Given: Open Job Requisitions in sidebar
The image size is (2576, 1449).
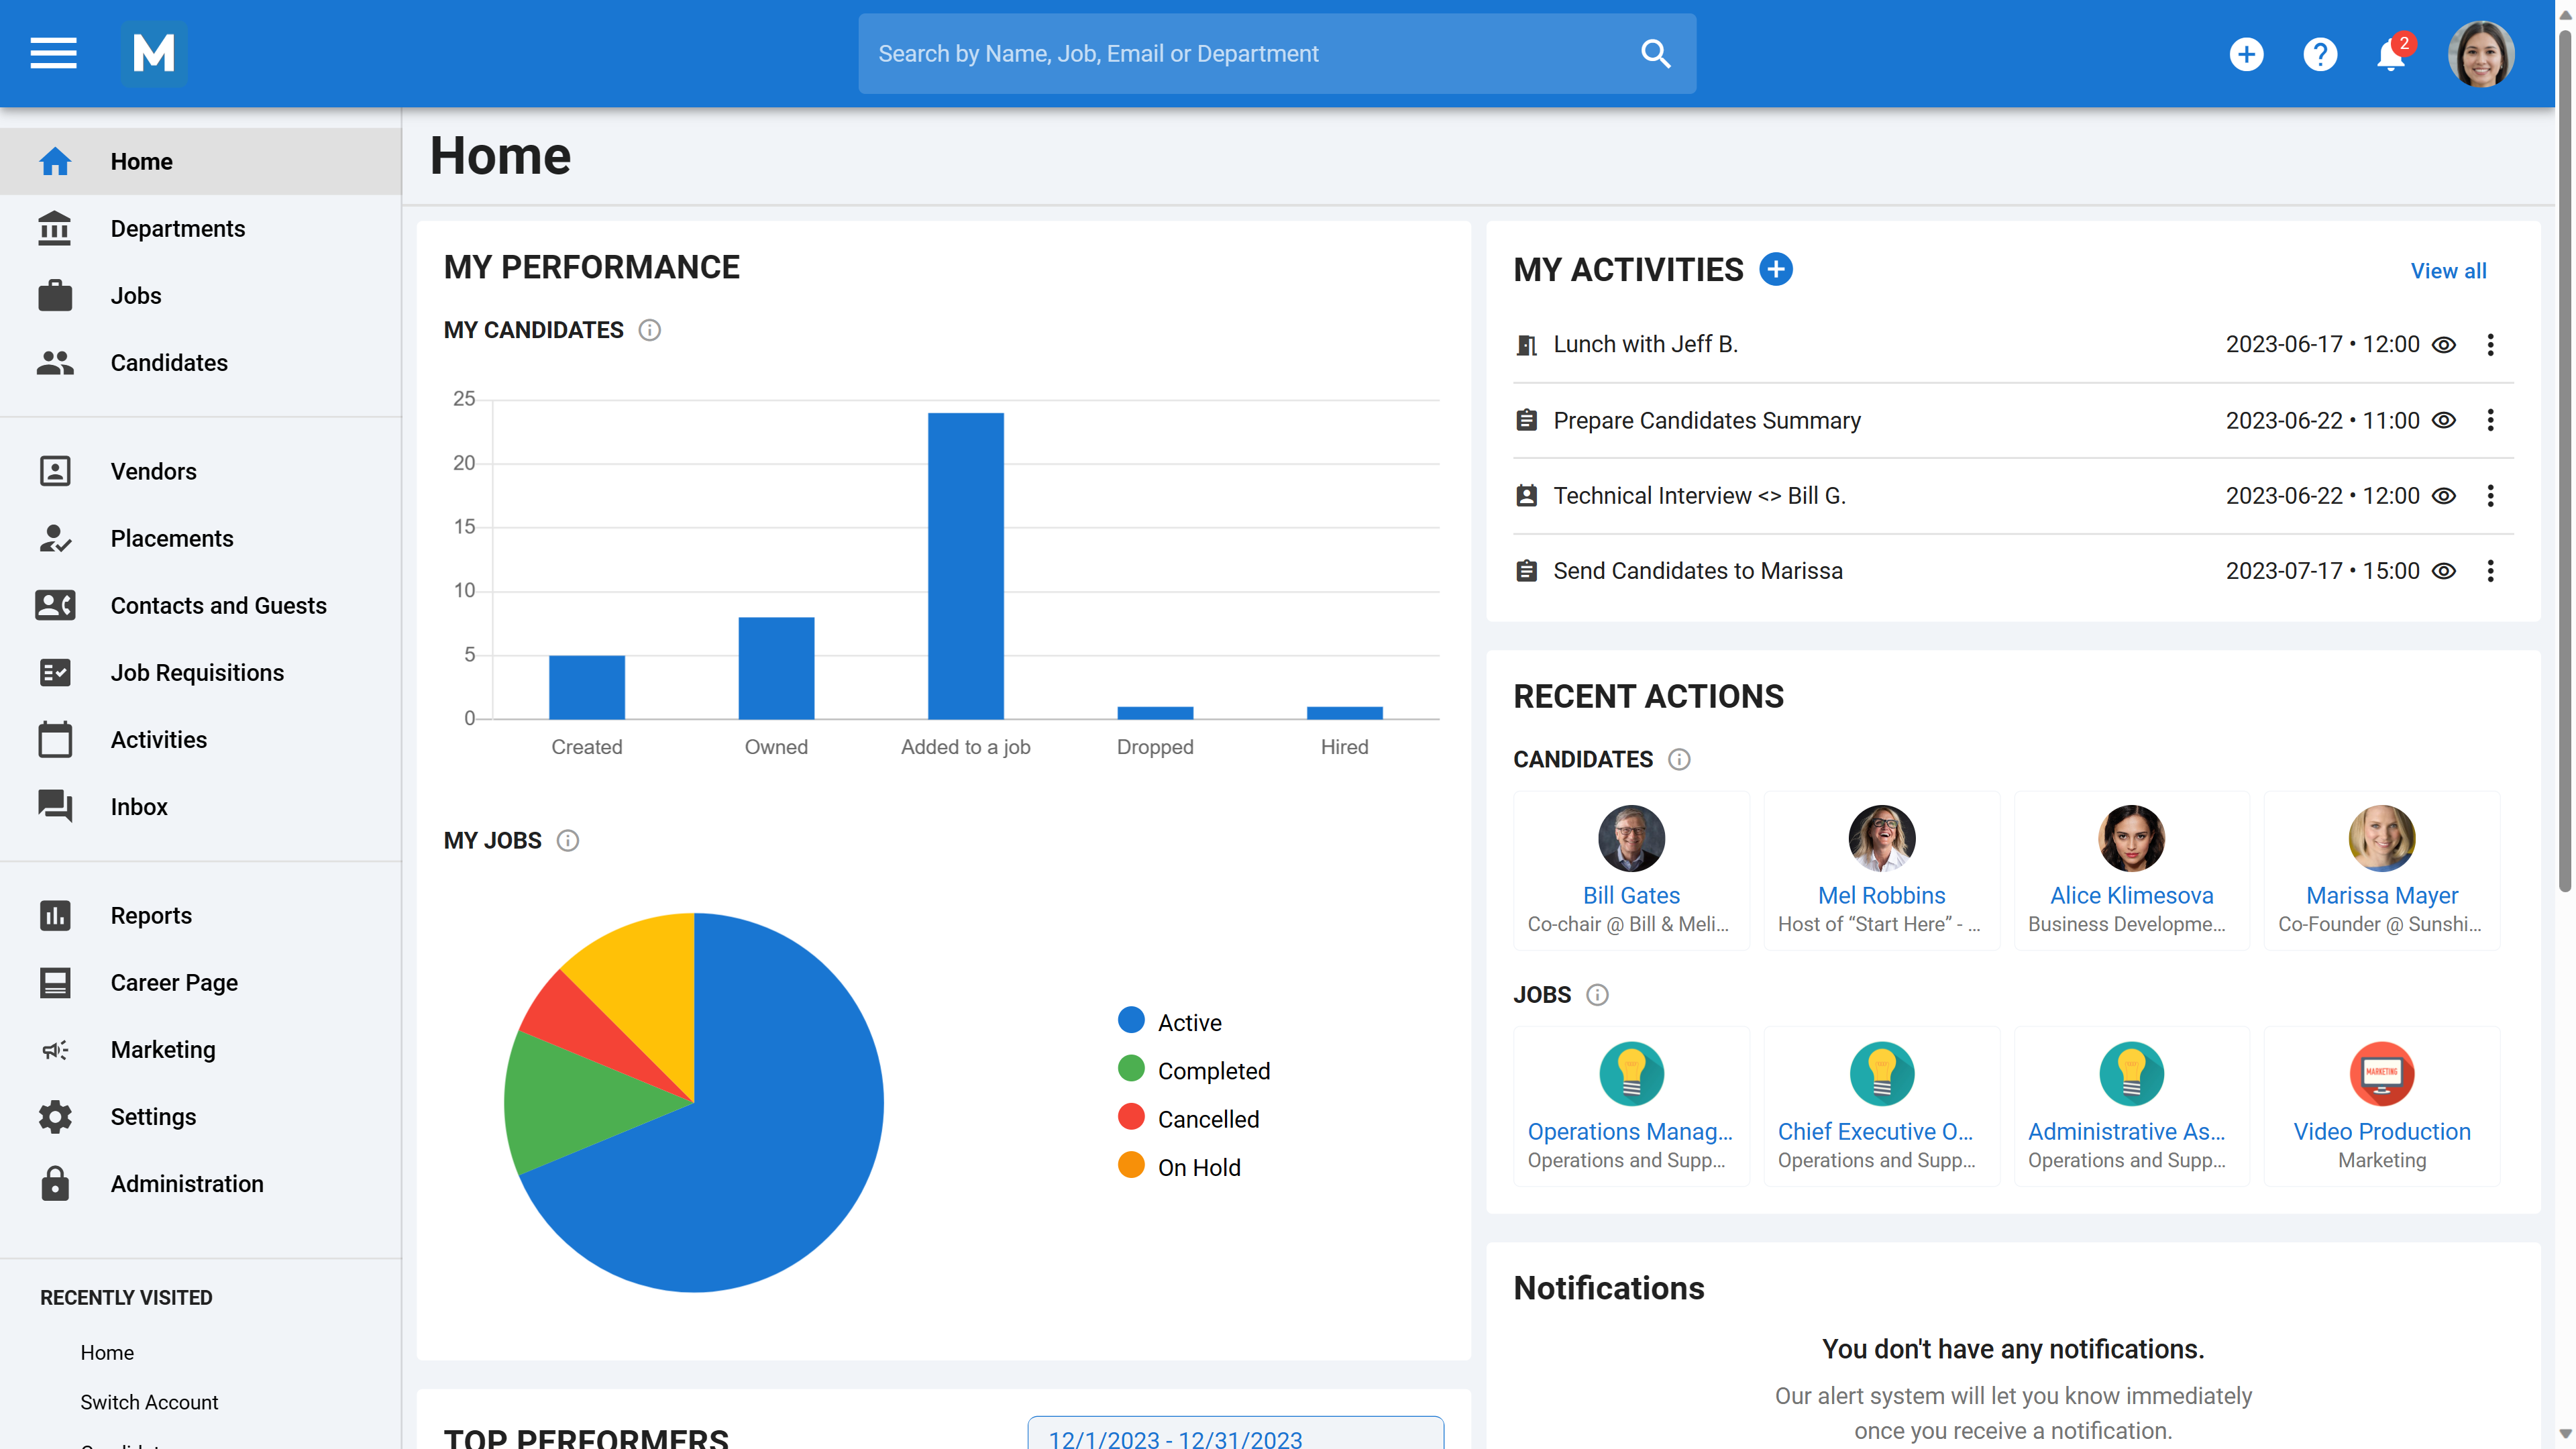Looking at the screenshot, I should [x=197, y=673].
